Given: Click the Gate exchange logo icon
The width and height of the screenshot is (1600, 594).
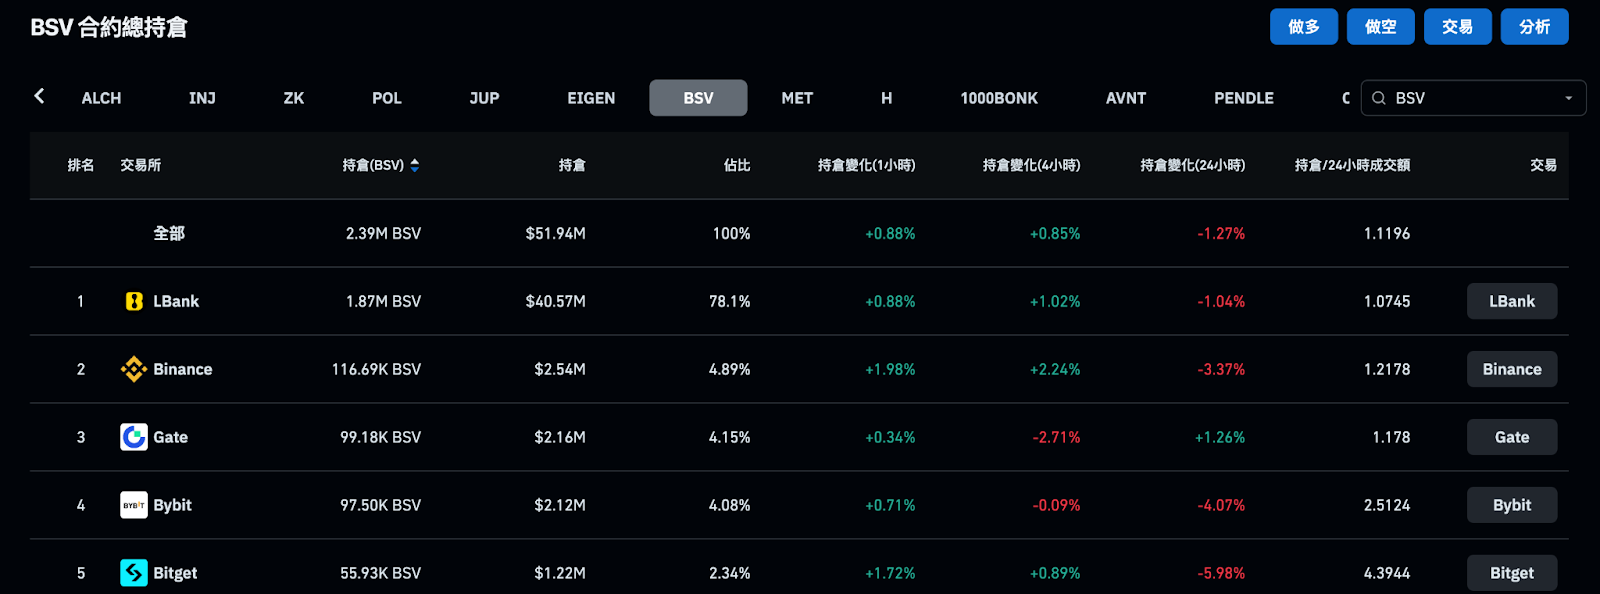Looking at the screenshot, I should [x=134, y=437].
